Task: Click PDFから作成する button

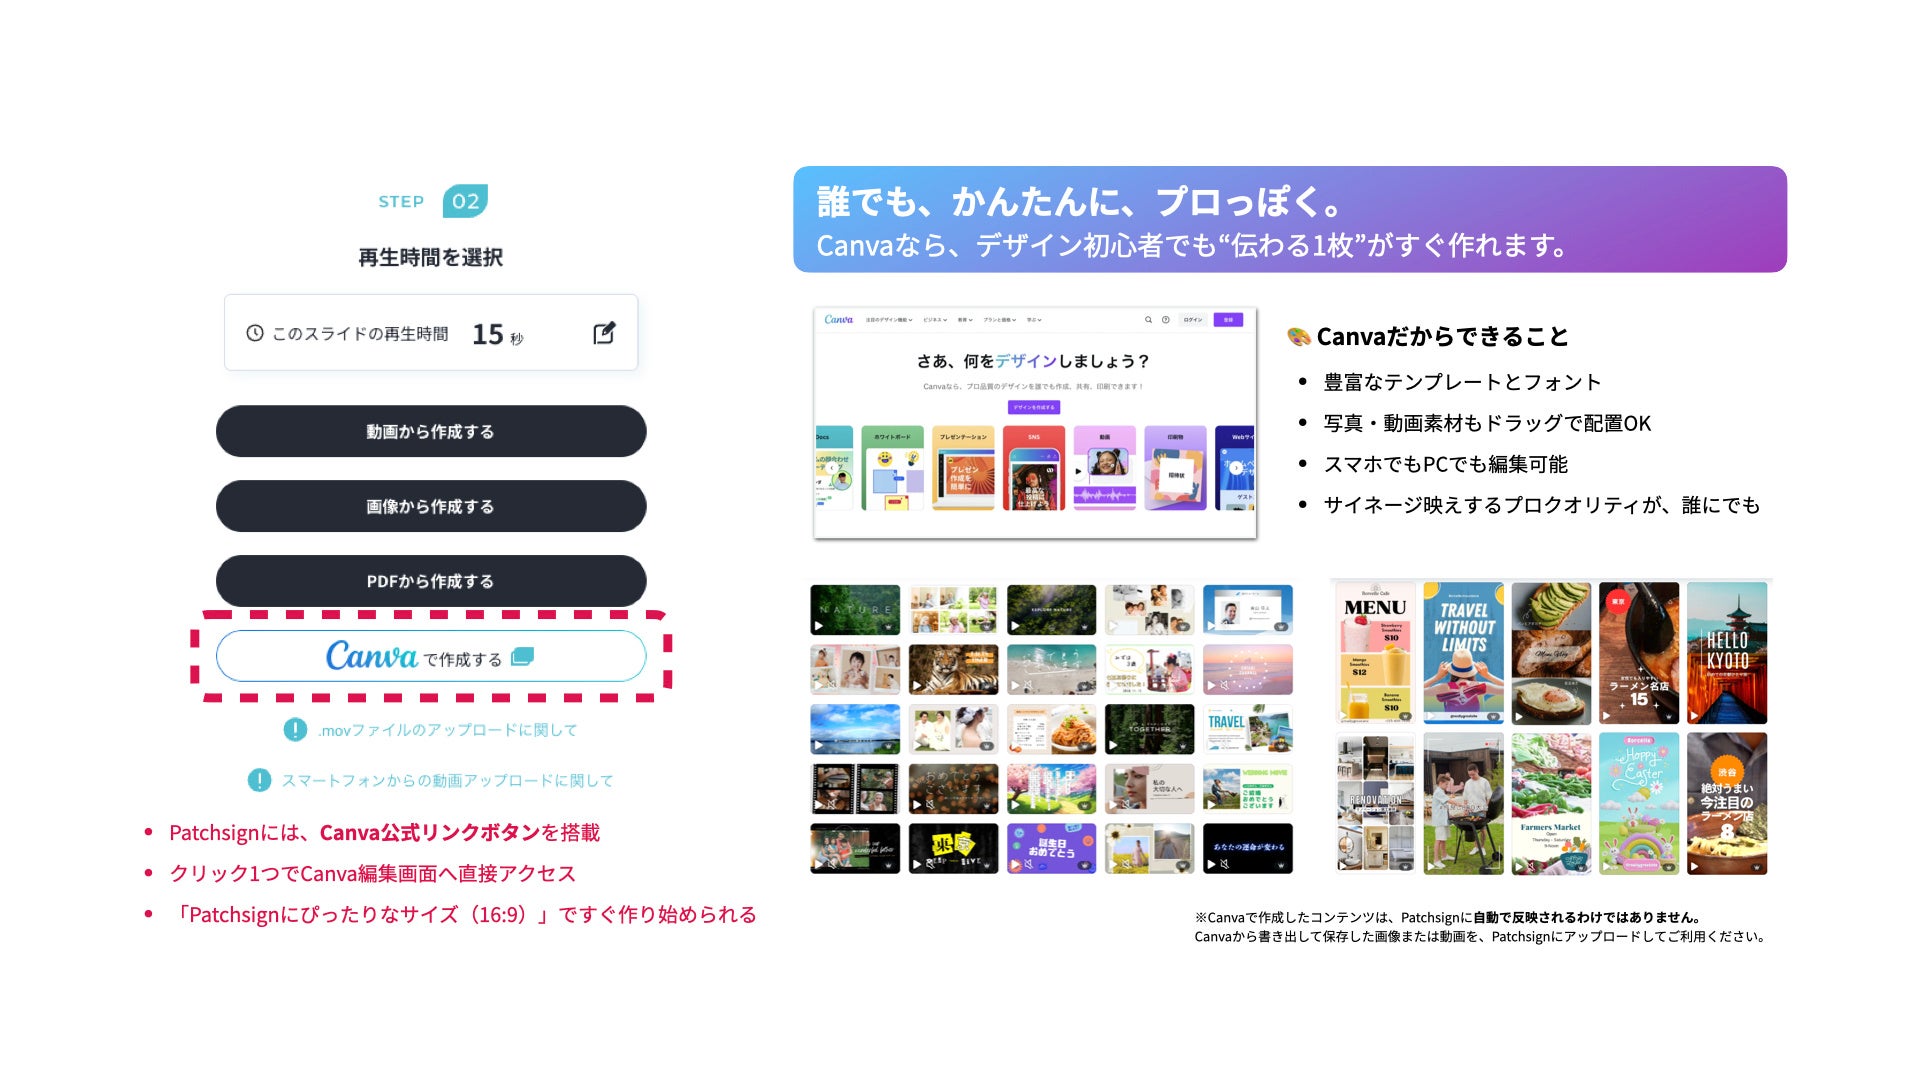Action: point(430,581)
